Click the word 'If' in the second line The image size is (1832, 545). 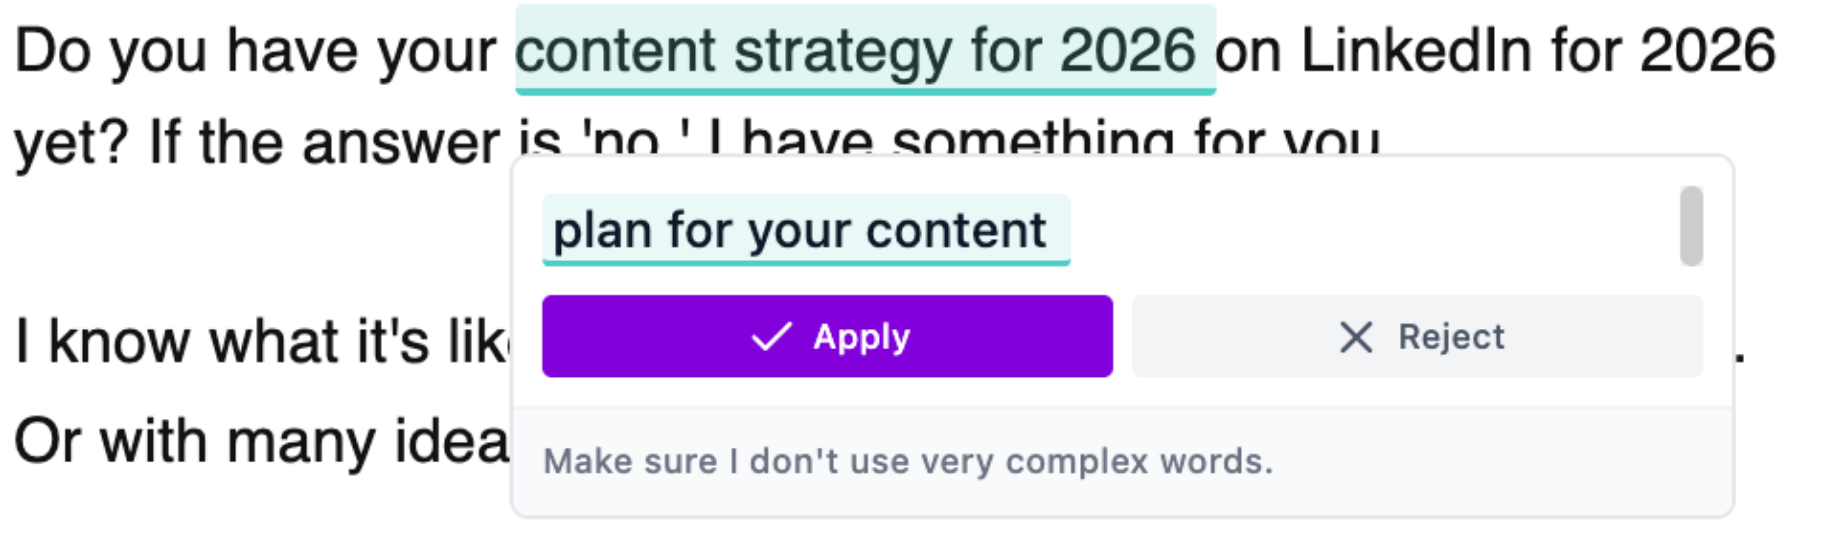pos(164,143)
